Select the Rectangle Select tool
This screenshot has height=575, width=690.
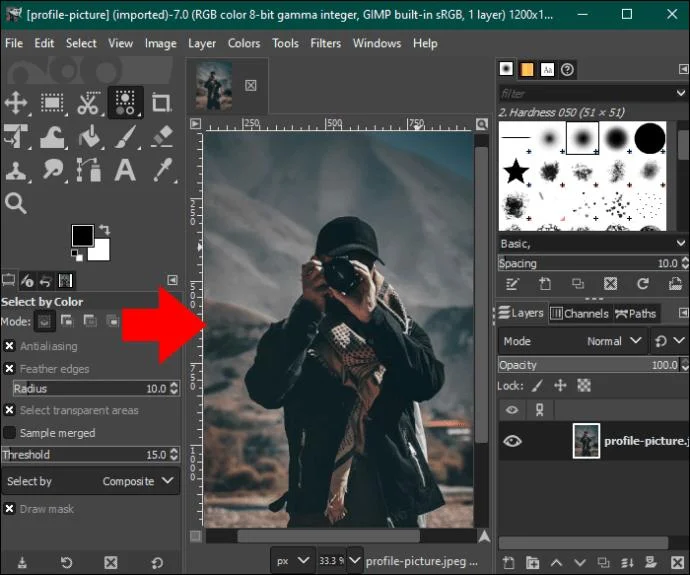click(x=52, y=103)
